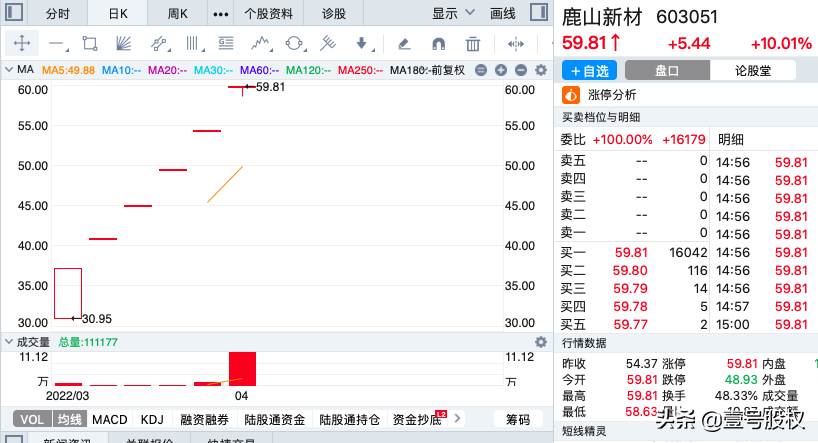Collapse the MA indicator row chevron
Viewport: 818px width, 443px height.
pos(9,69)
